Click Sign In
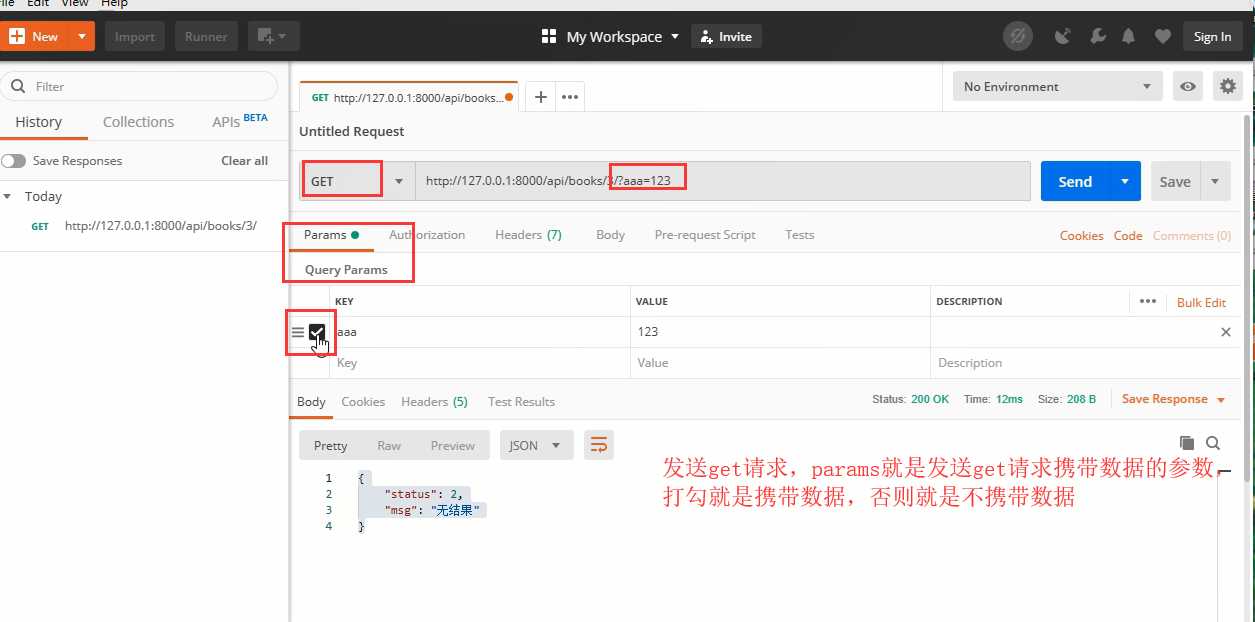The image size is (1255, 622). click(x=1212, y=37)
